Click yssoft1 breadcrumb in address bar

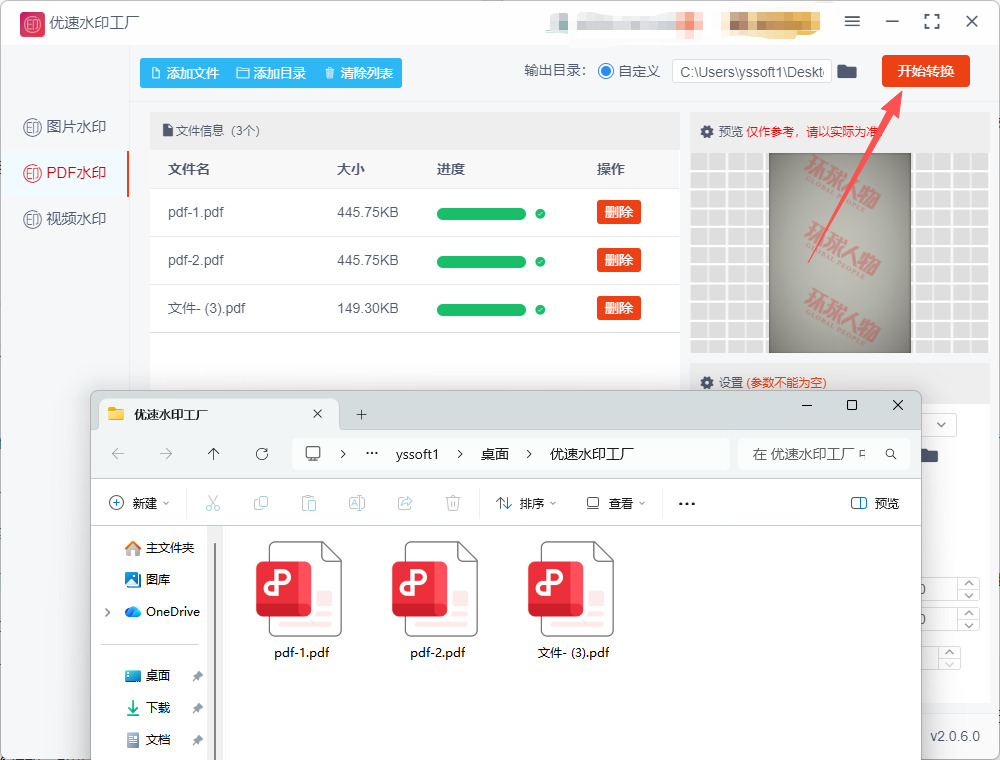[x=417, y=454]
